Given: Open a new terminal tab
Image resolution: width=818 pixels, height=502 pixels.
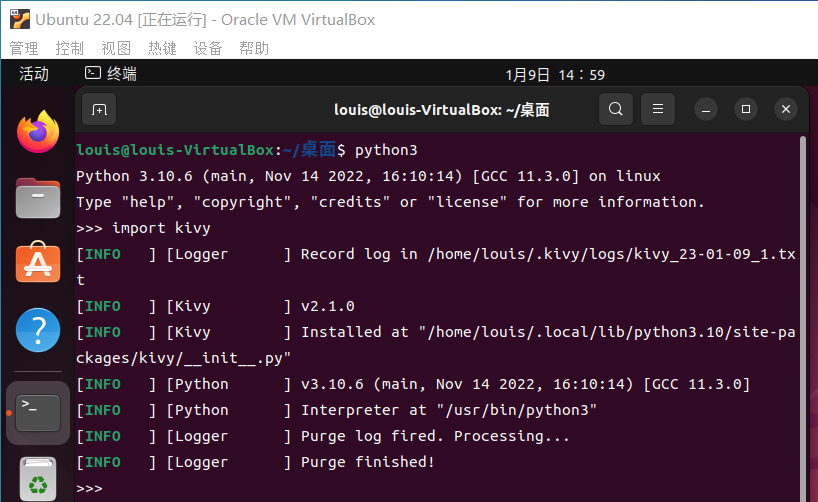Looking at the screenshot, I should coord(99,110).
